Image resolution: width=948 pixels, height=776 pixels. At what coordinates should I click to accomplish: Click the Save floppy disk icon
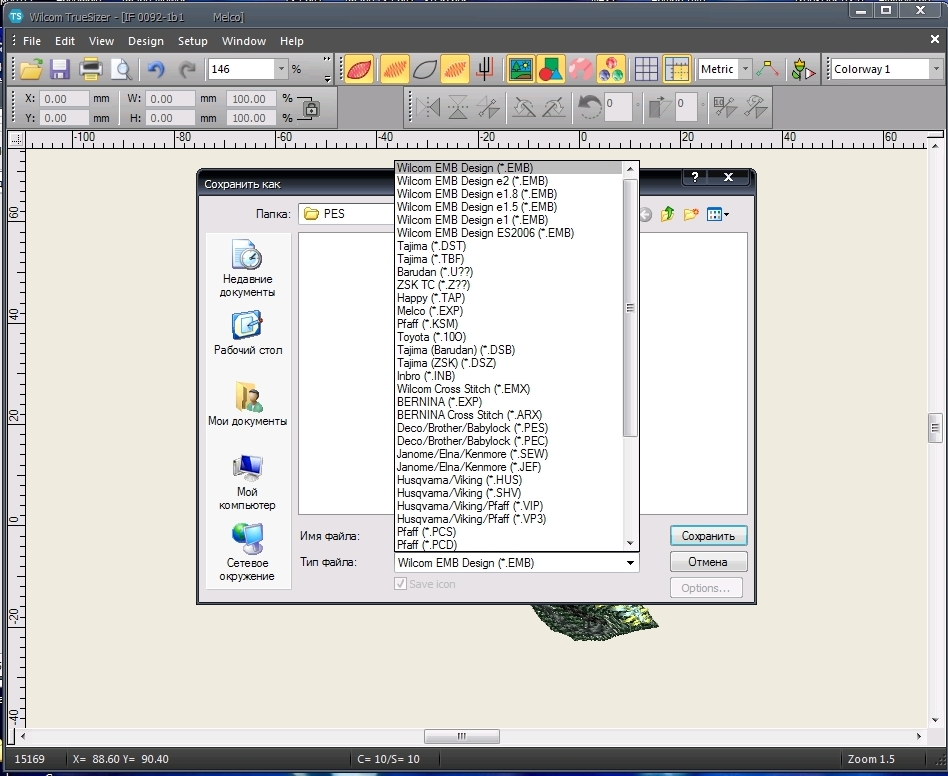(60, 69)
